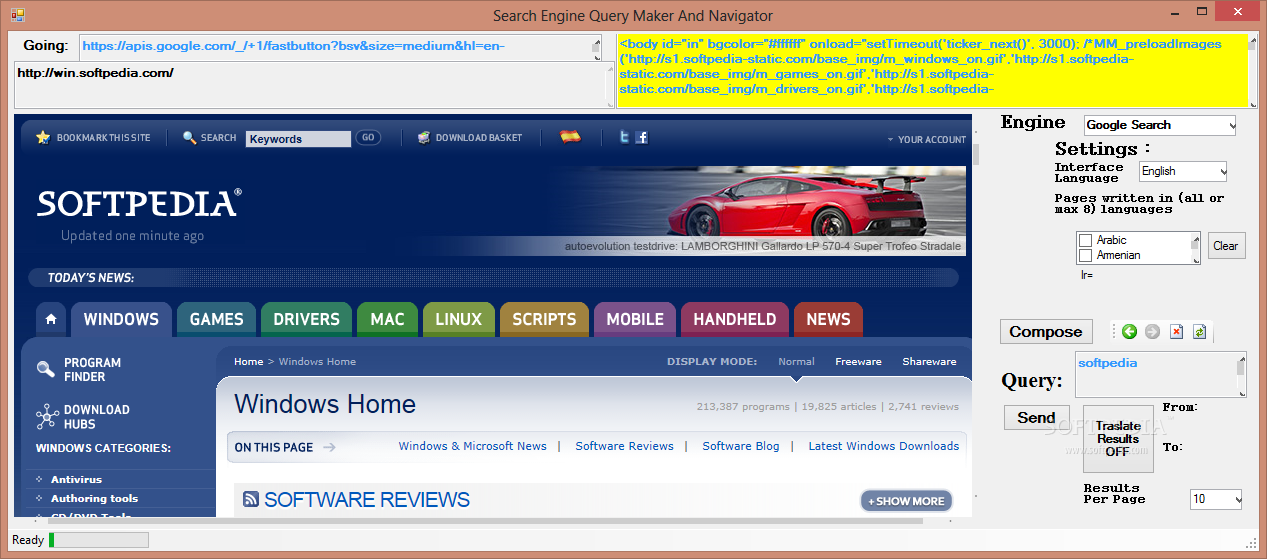1267x559 pixels.
Task: Click the Clear languages button
Action: (1225, 246)
